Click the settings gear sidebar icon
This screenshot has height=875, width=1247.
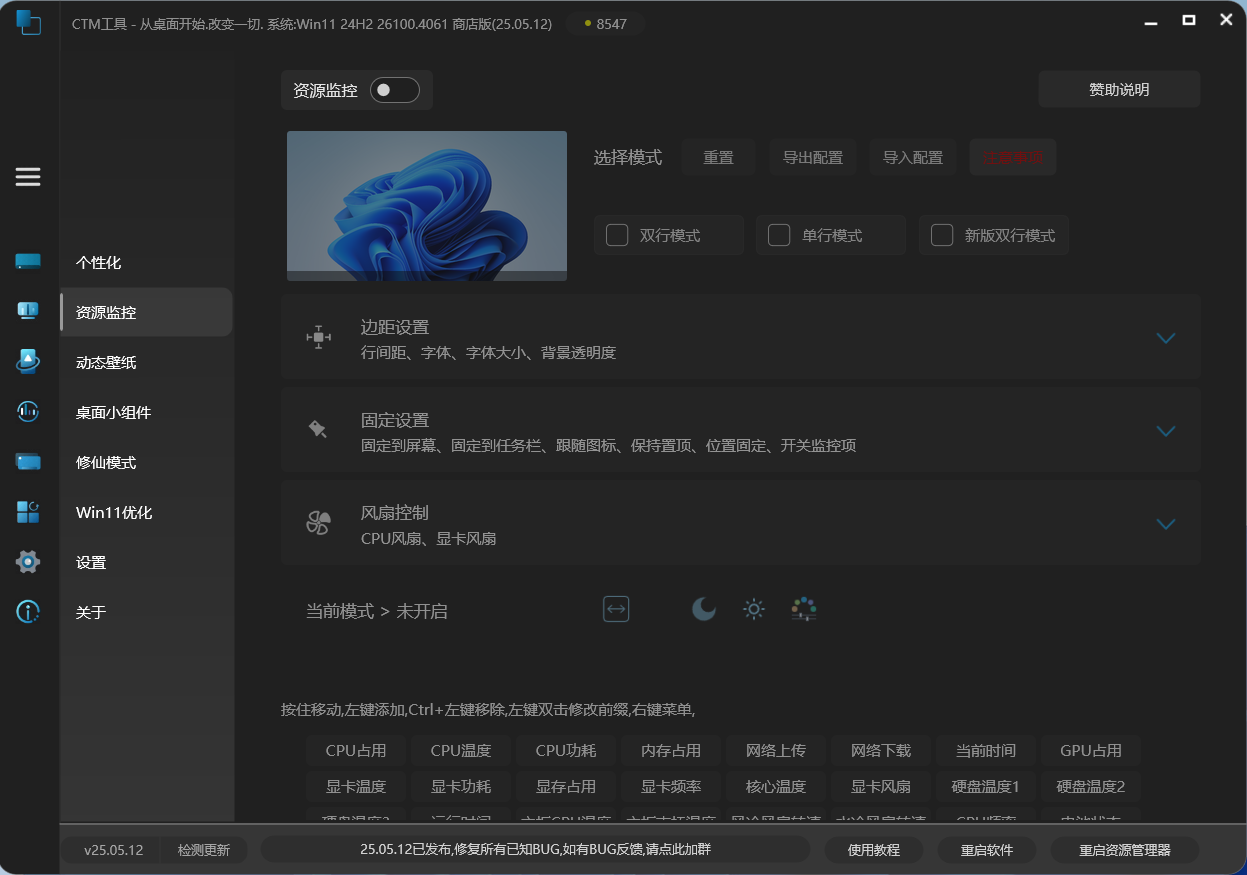28,562
